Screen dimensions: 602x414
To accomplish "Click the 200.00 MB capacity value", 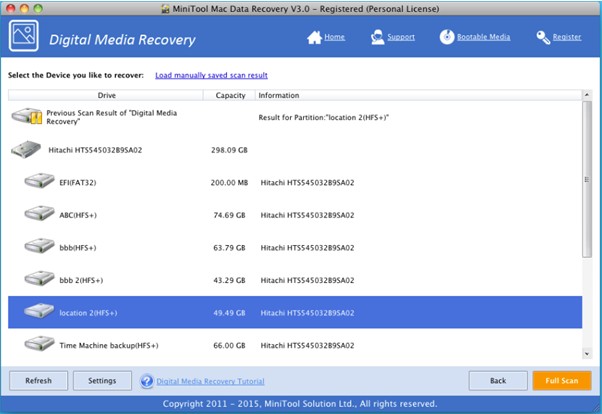I will point(229,182).
